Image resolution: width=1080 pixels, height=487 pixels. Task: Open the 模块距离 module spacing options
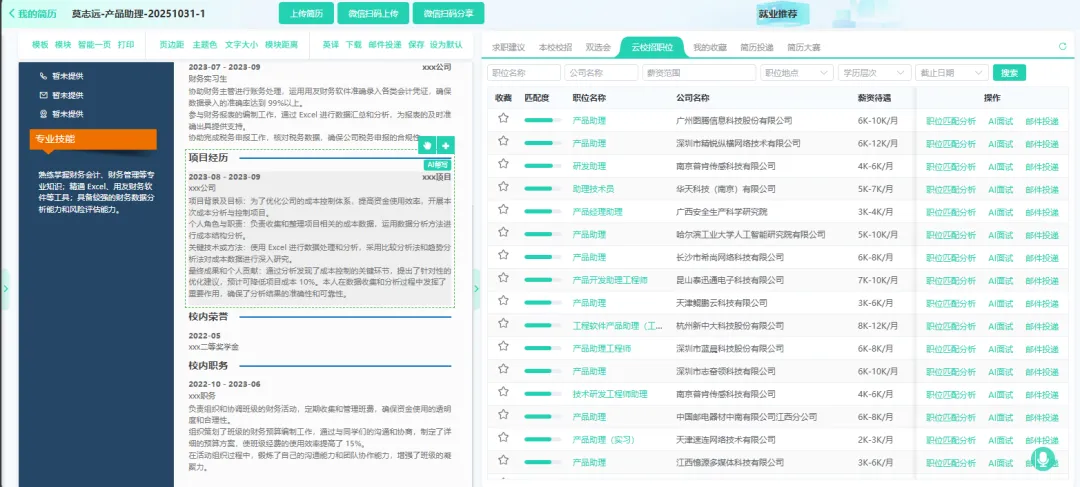click(x=282, y=44)
